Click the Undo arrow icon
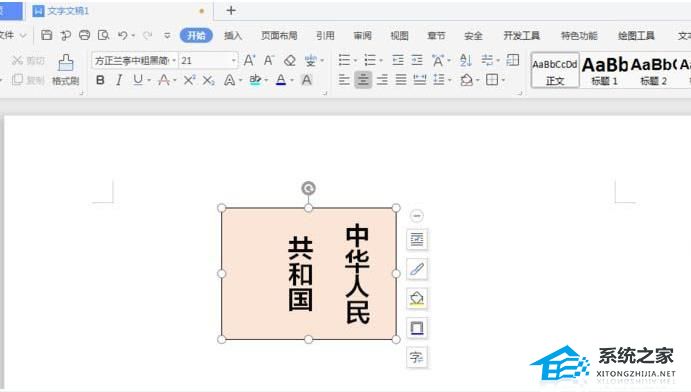The image size is (691, 392). [x=123, y=35]
